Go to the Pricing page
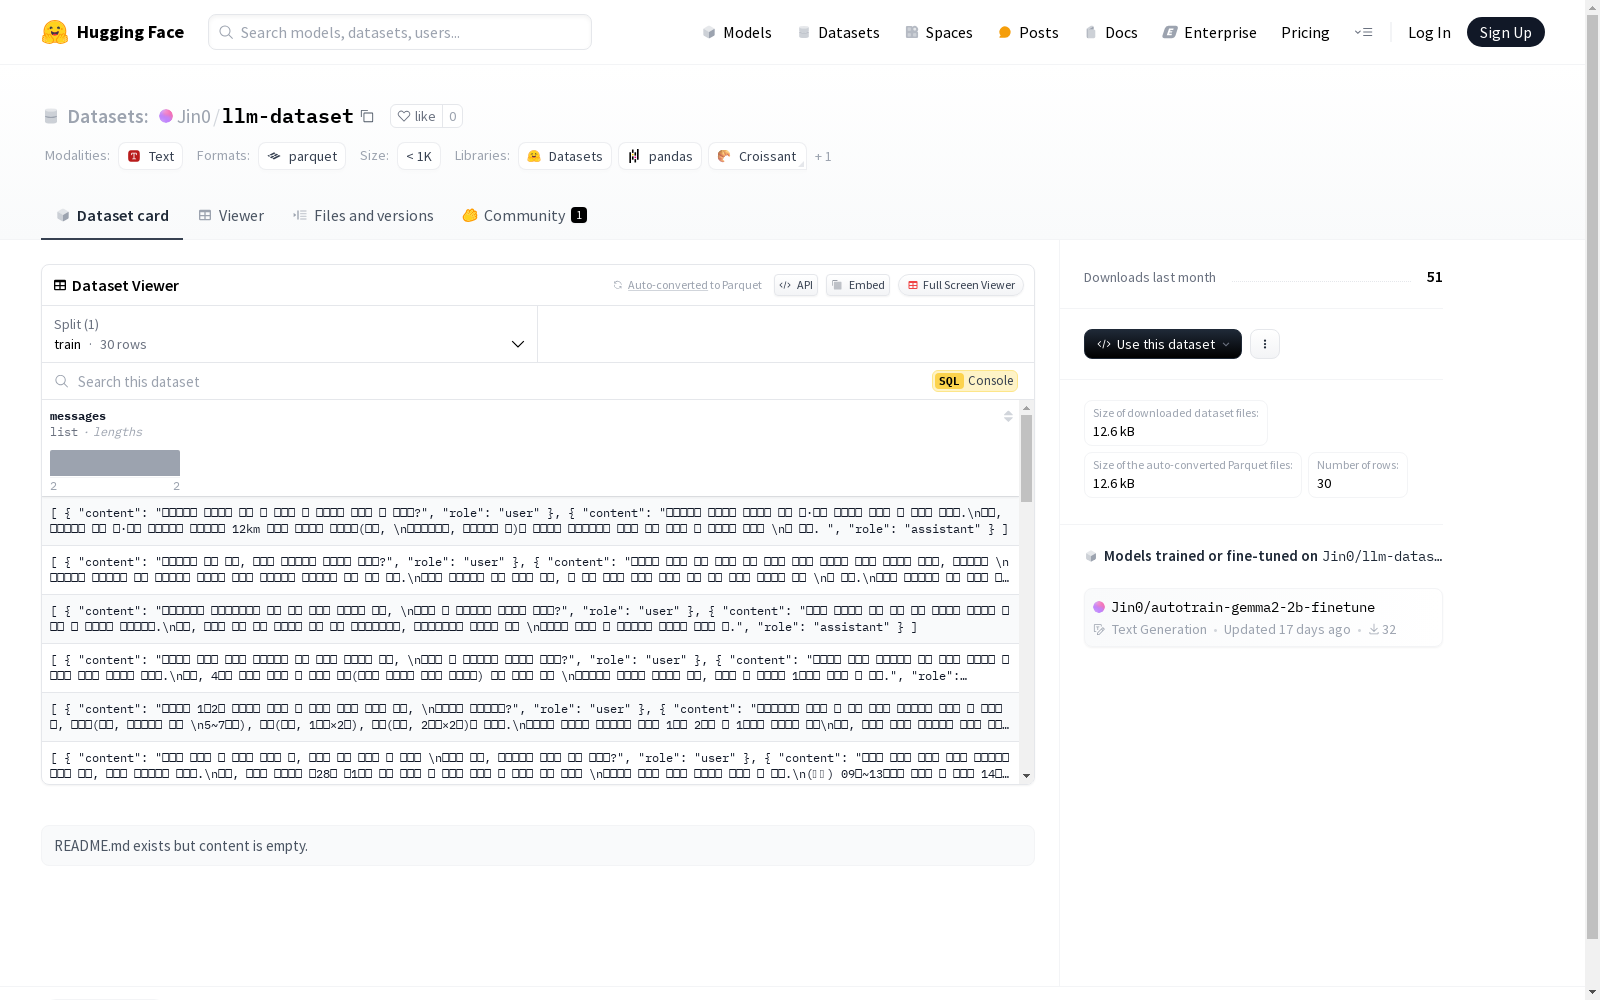 click(1305, 32)
